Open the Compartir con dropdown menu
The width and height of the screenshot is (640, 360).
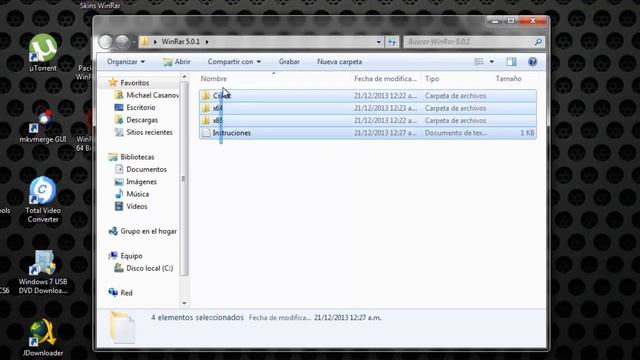coord(234,62)
